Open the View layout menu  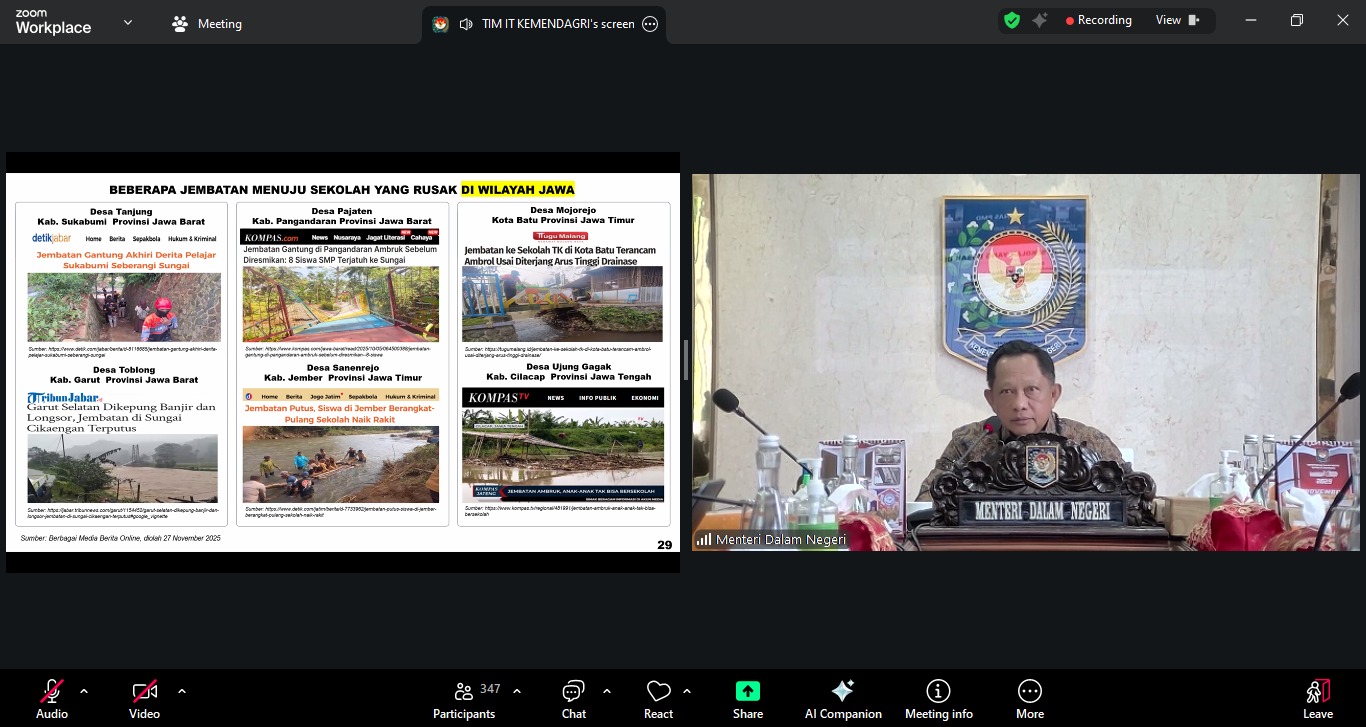(x=1177, y=20)
